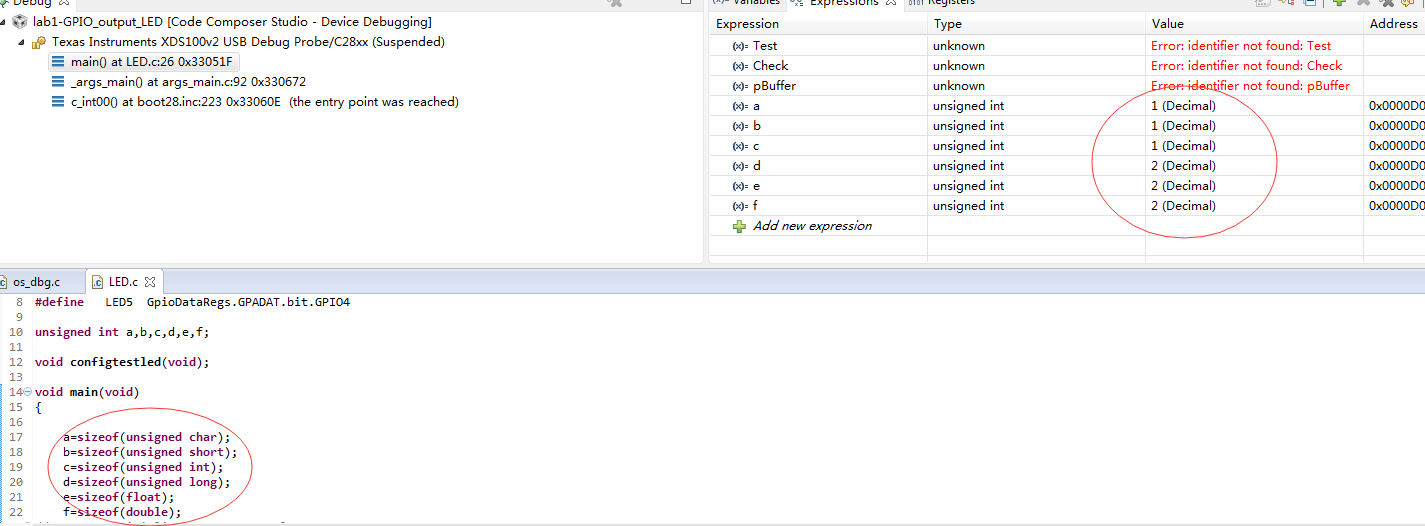Viewport: 1425px width, 526px height.
Task: Select the 'Error: identifier not found: Check' value
Action: click(x=1247, y=66)
